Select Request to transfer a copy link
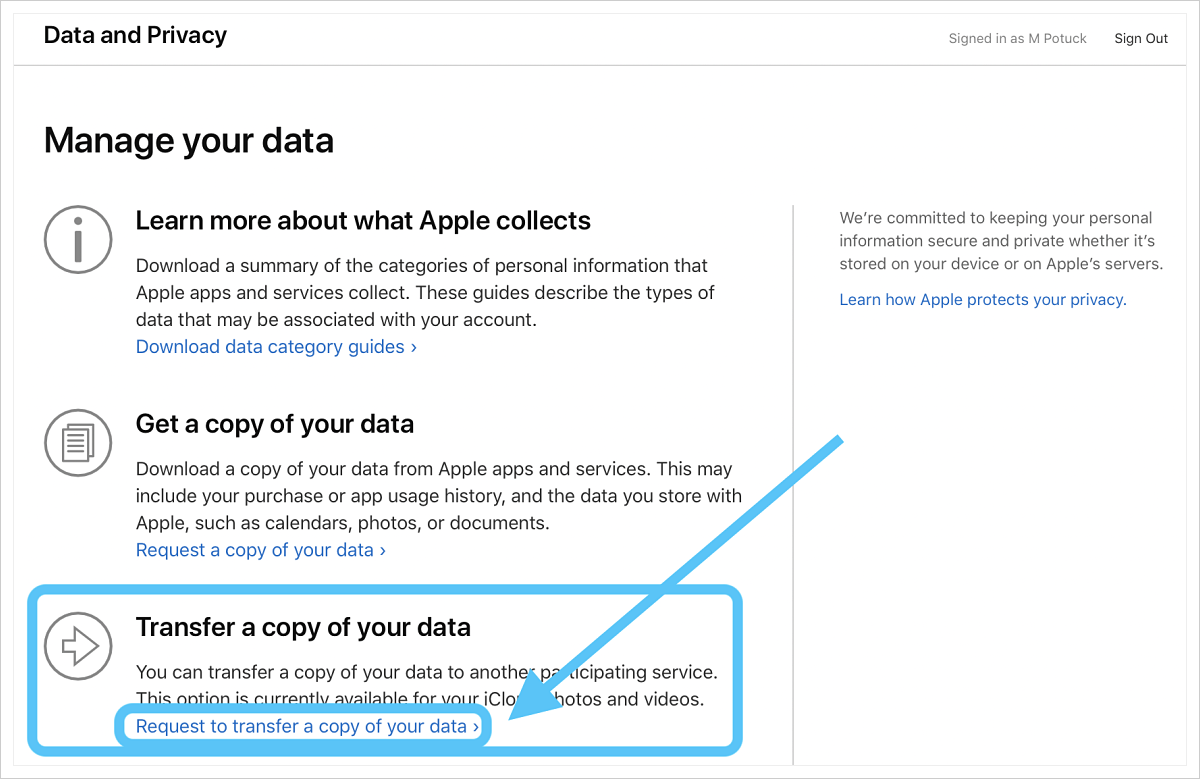 [x=307, y=726]
